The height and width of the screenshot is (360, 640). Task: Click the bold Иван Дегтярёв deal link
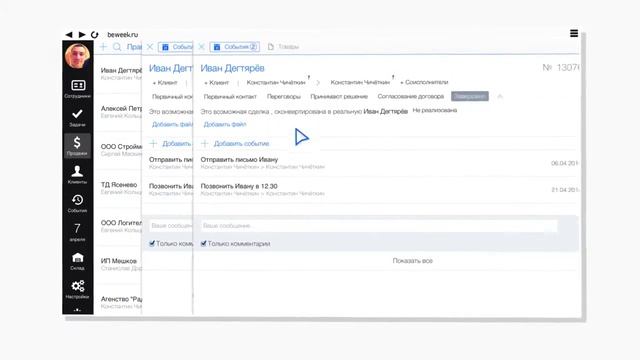385,111
